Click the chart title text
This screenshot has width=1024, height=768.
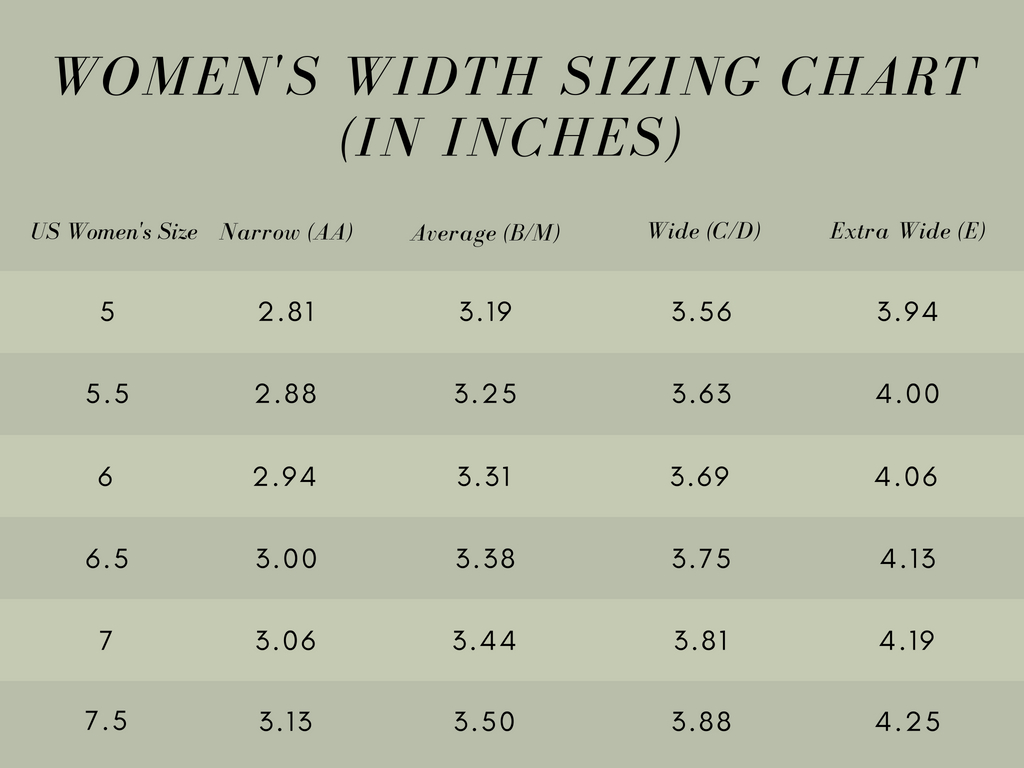515,106
